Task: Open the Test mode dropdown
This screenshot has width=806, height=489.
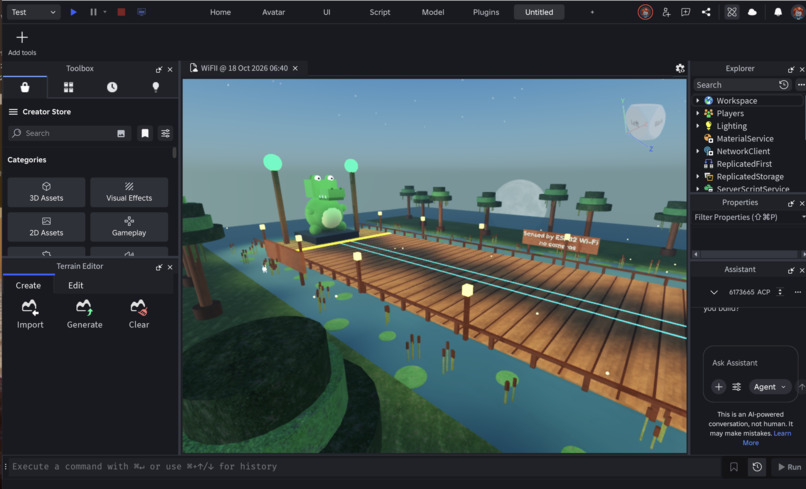Action: point(33,12)
